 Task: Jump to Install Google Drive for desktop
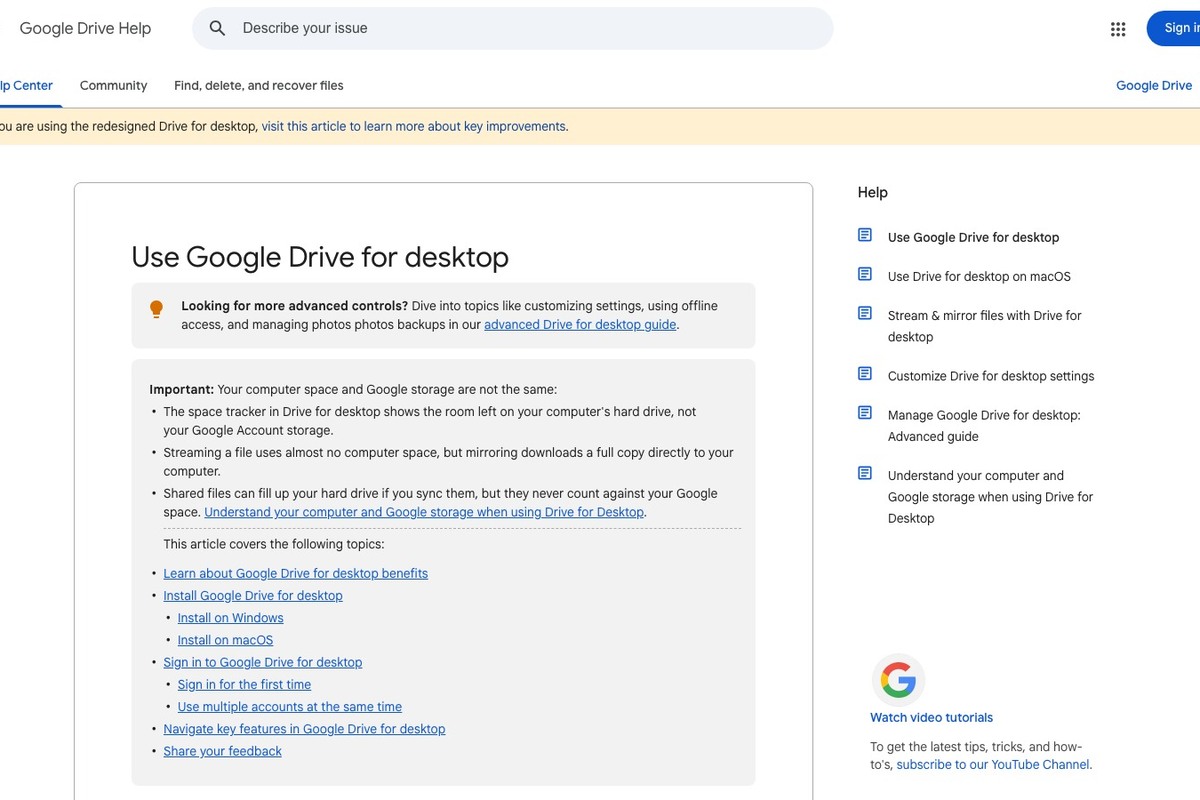tap(253, 596)
